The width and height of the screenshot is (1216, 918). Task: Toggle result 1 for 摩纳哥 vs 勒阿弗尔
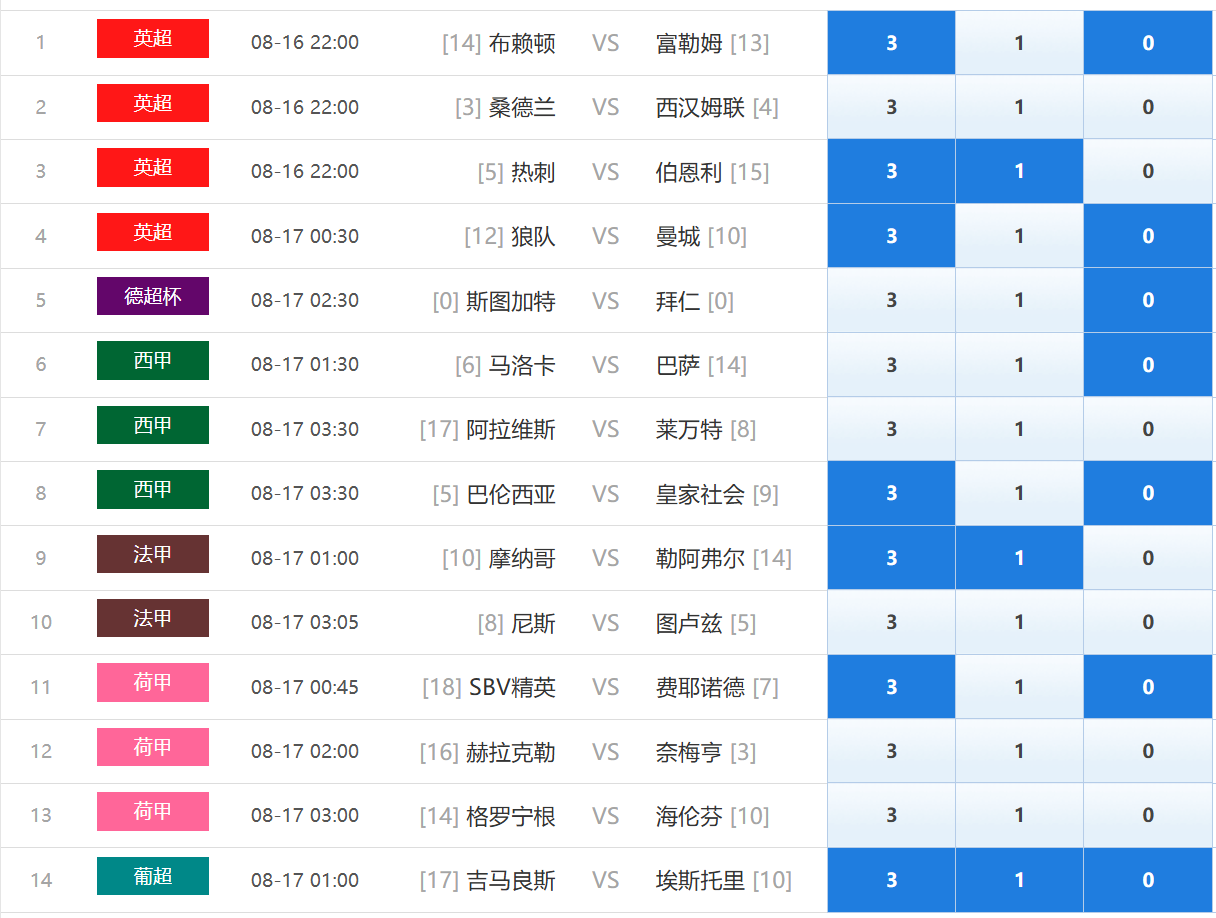coord(1019,558)
